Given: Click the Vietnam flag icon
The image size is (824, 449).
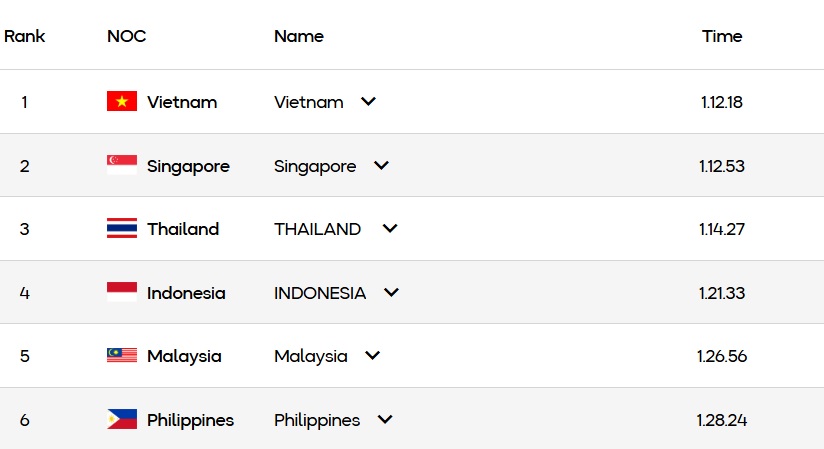Looking at the screenshot, I should [x=122, y=102].
